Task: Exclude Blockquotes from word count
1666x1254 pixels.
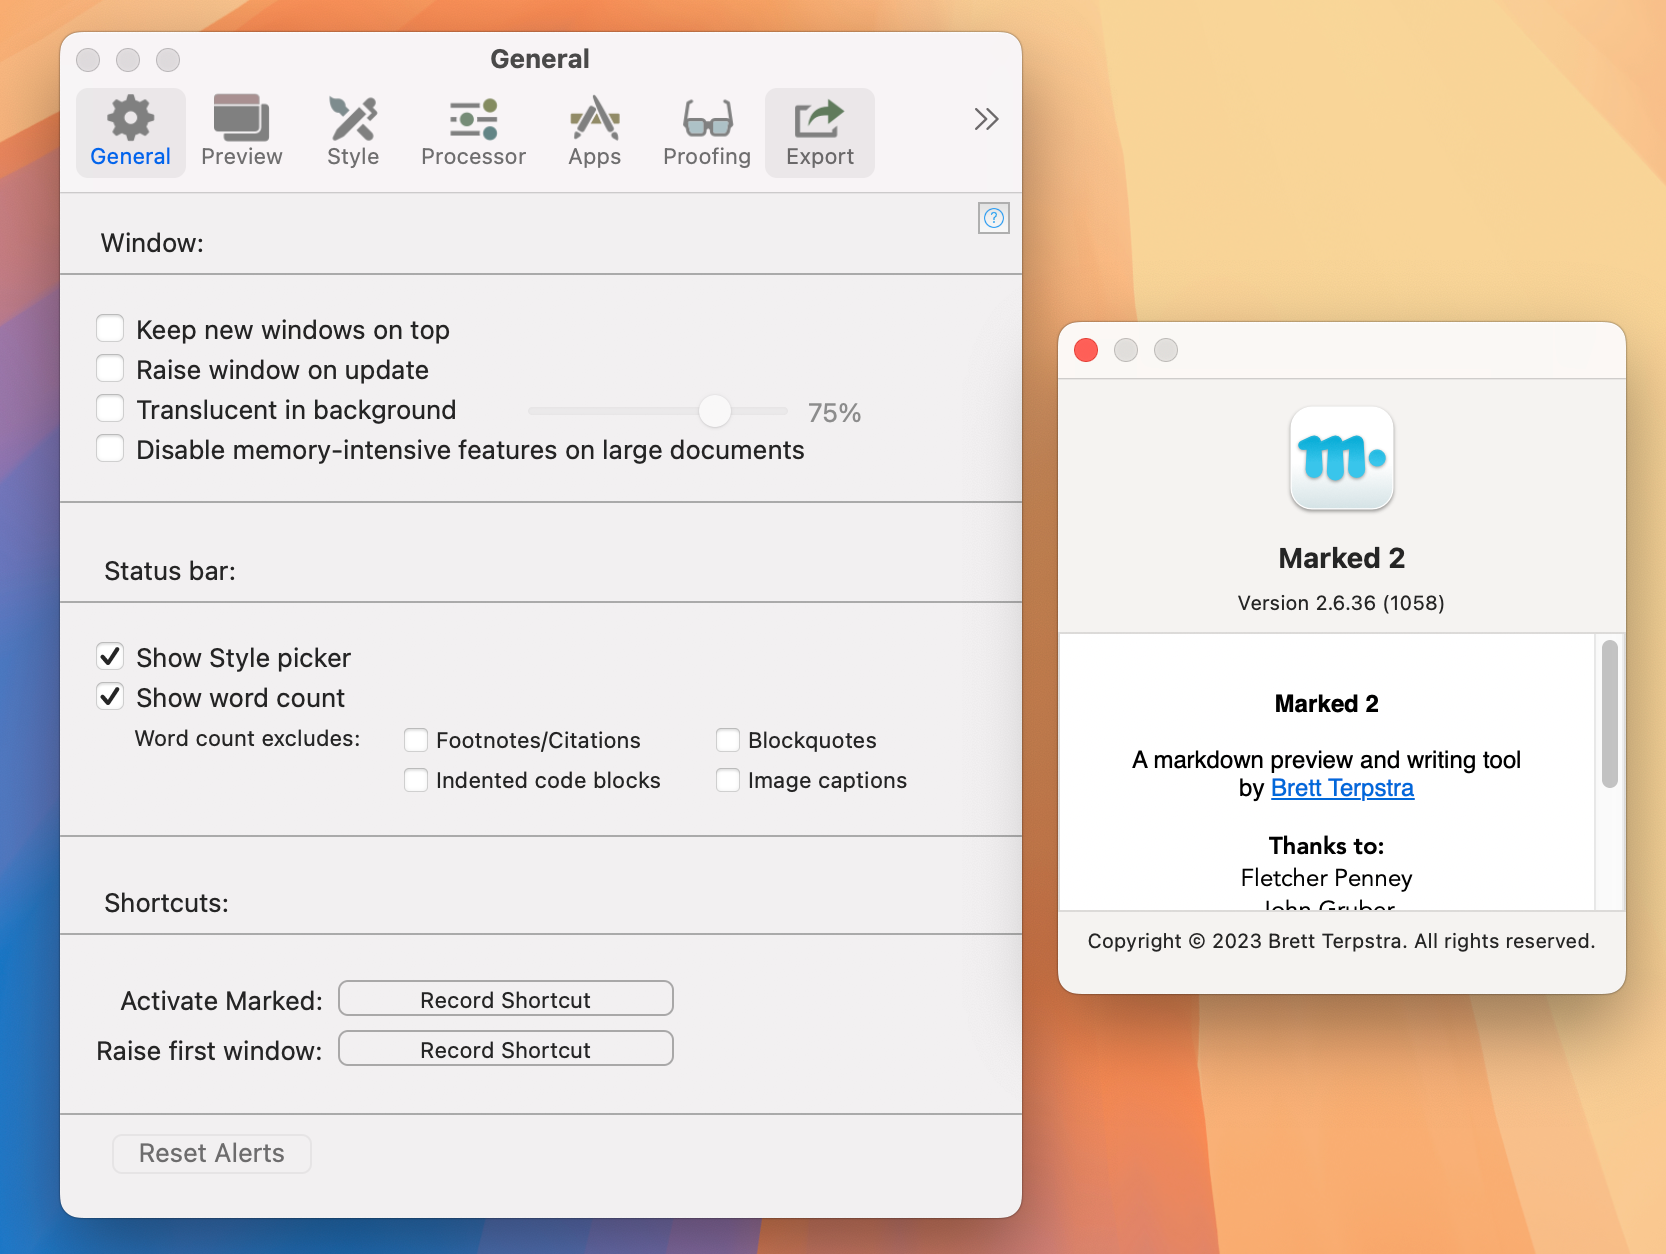Action: 728,740
